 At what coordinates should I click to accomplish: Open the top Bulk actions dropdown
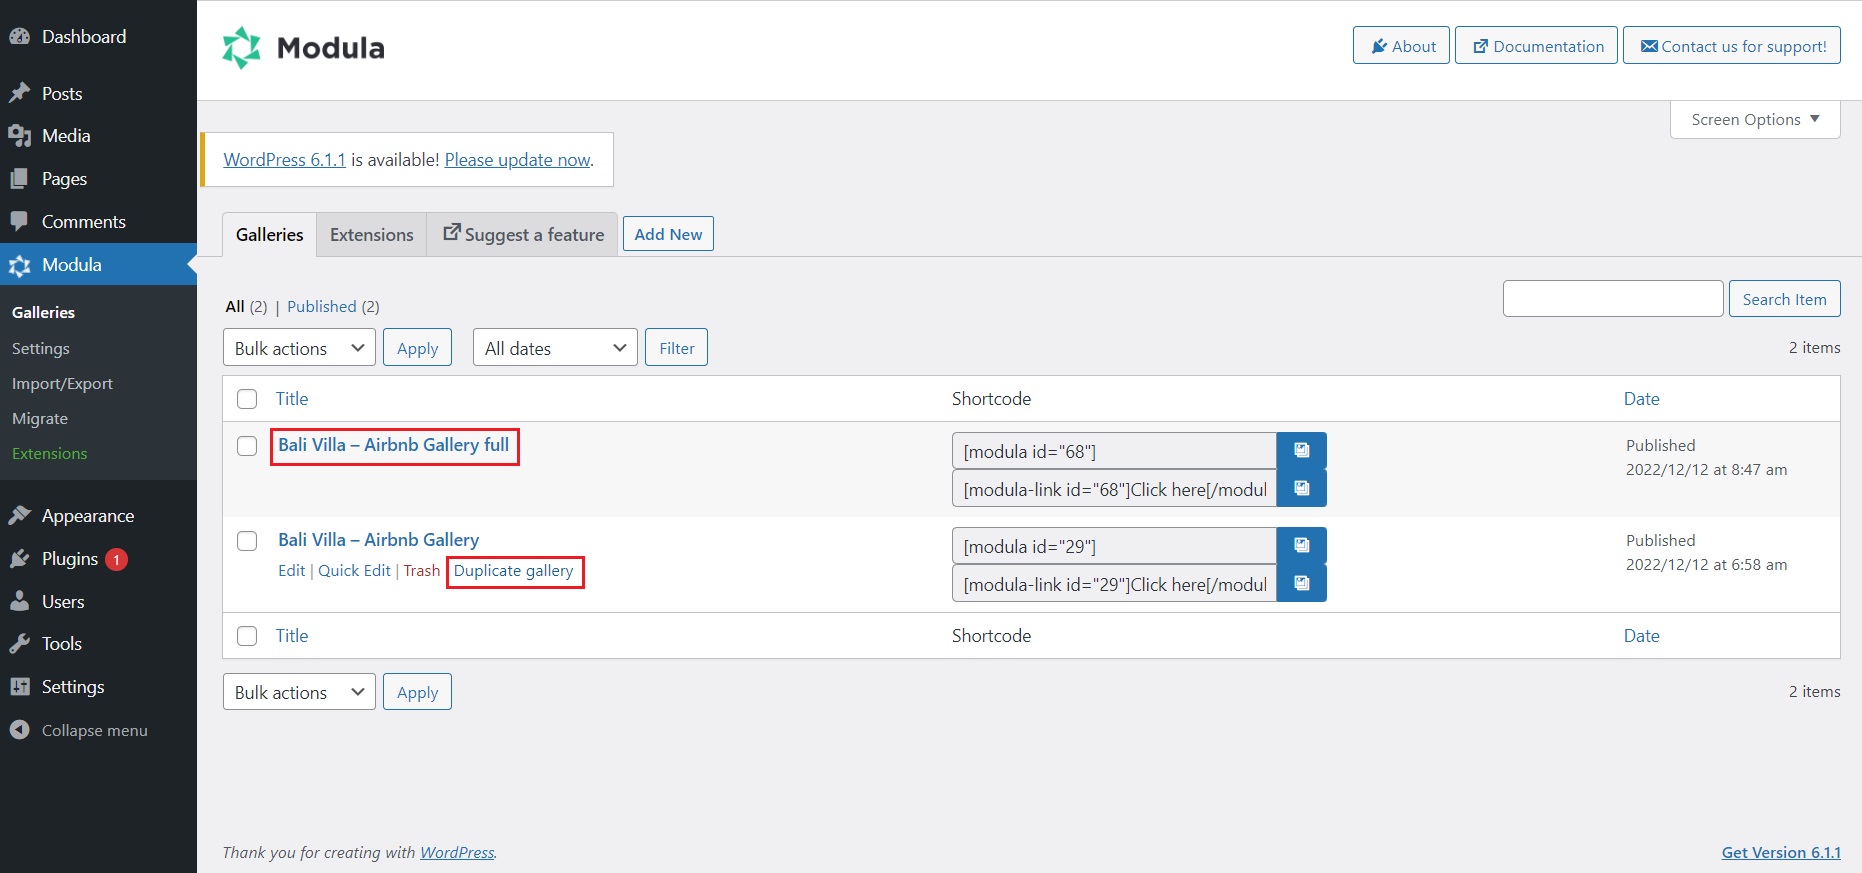pos(299,348)
